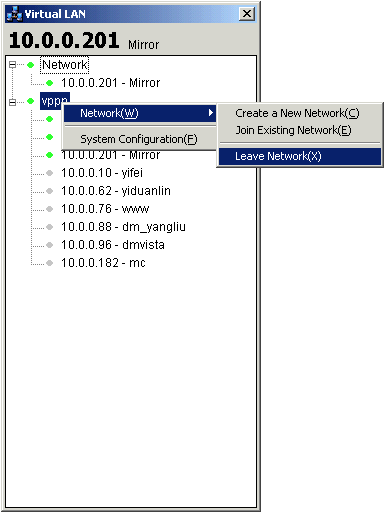Choose Join Existing Network(E)
The height and width of the screenshot is (513, 386).
point(300,130)
